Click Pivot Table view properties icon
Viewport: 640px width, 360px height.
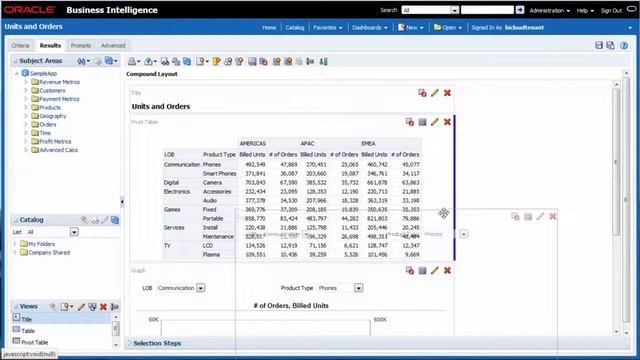click(x=422, y=122)
